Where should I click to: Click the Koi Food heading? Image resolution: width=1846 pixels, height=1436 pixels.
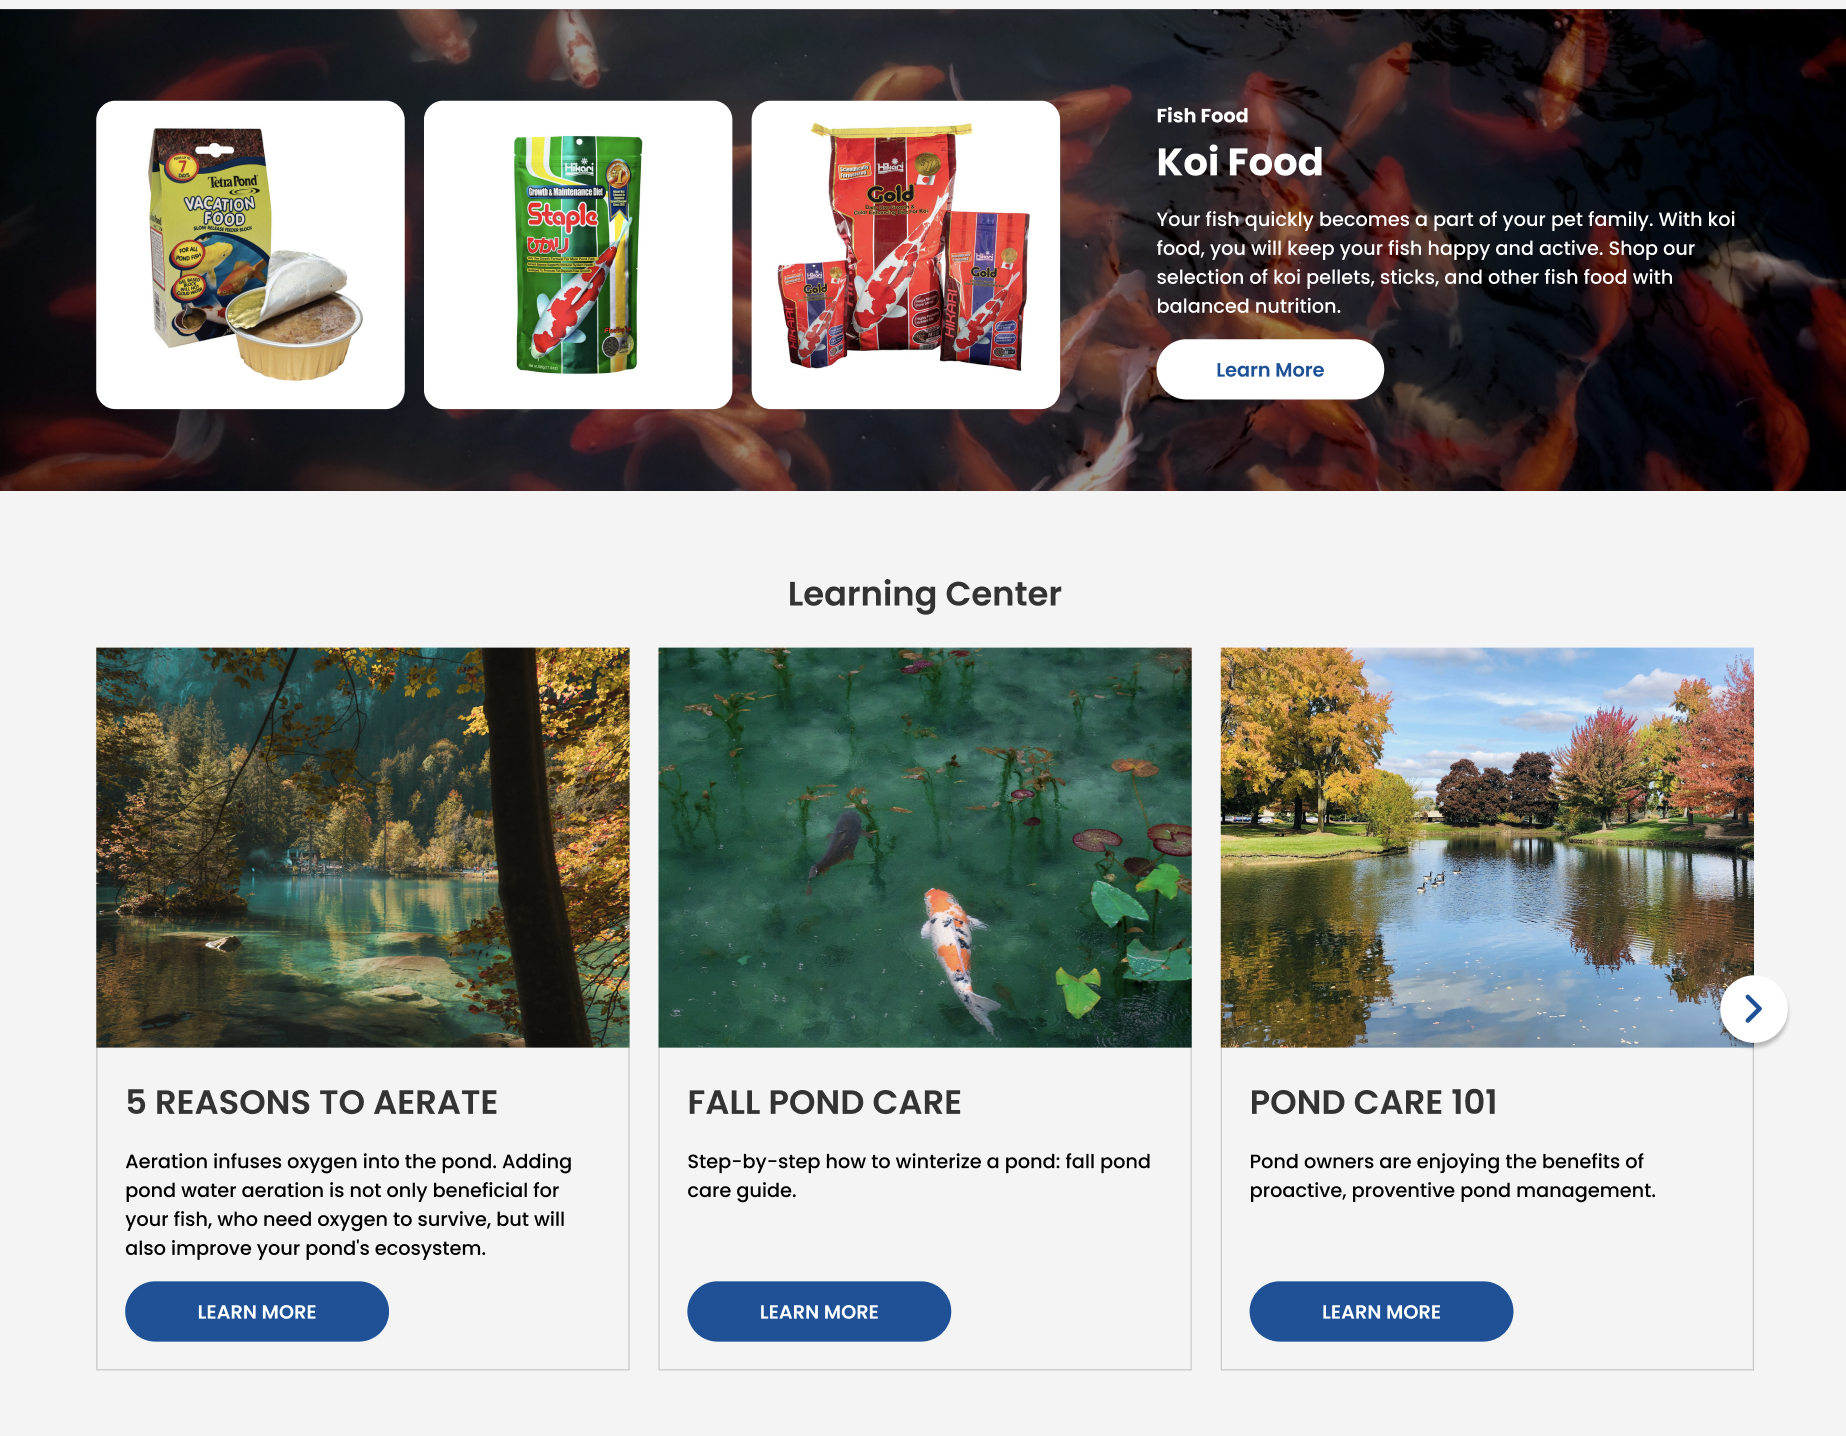[1240, 162]
